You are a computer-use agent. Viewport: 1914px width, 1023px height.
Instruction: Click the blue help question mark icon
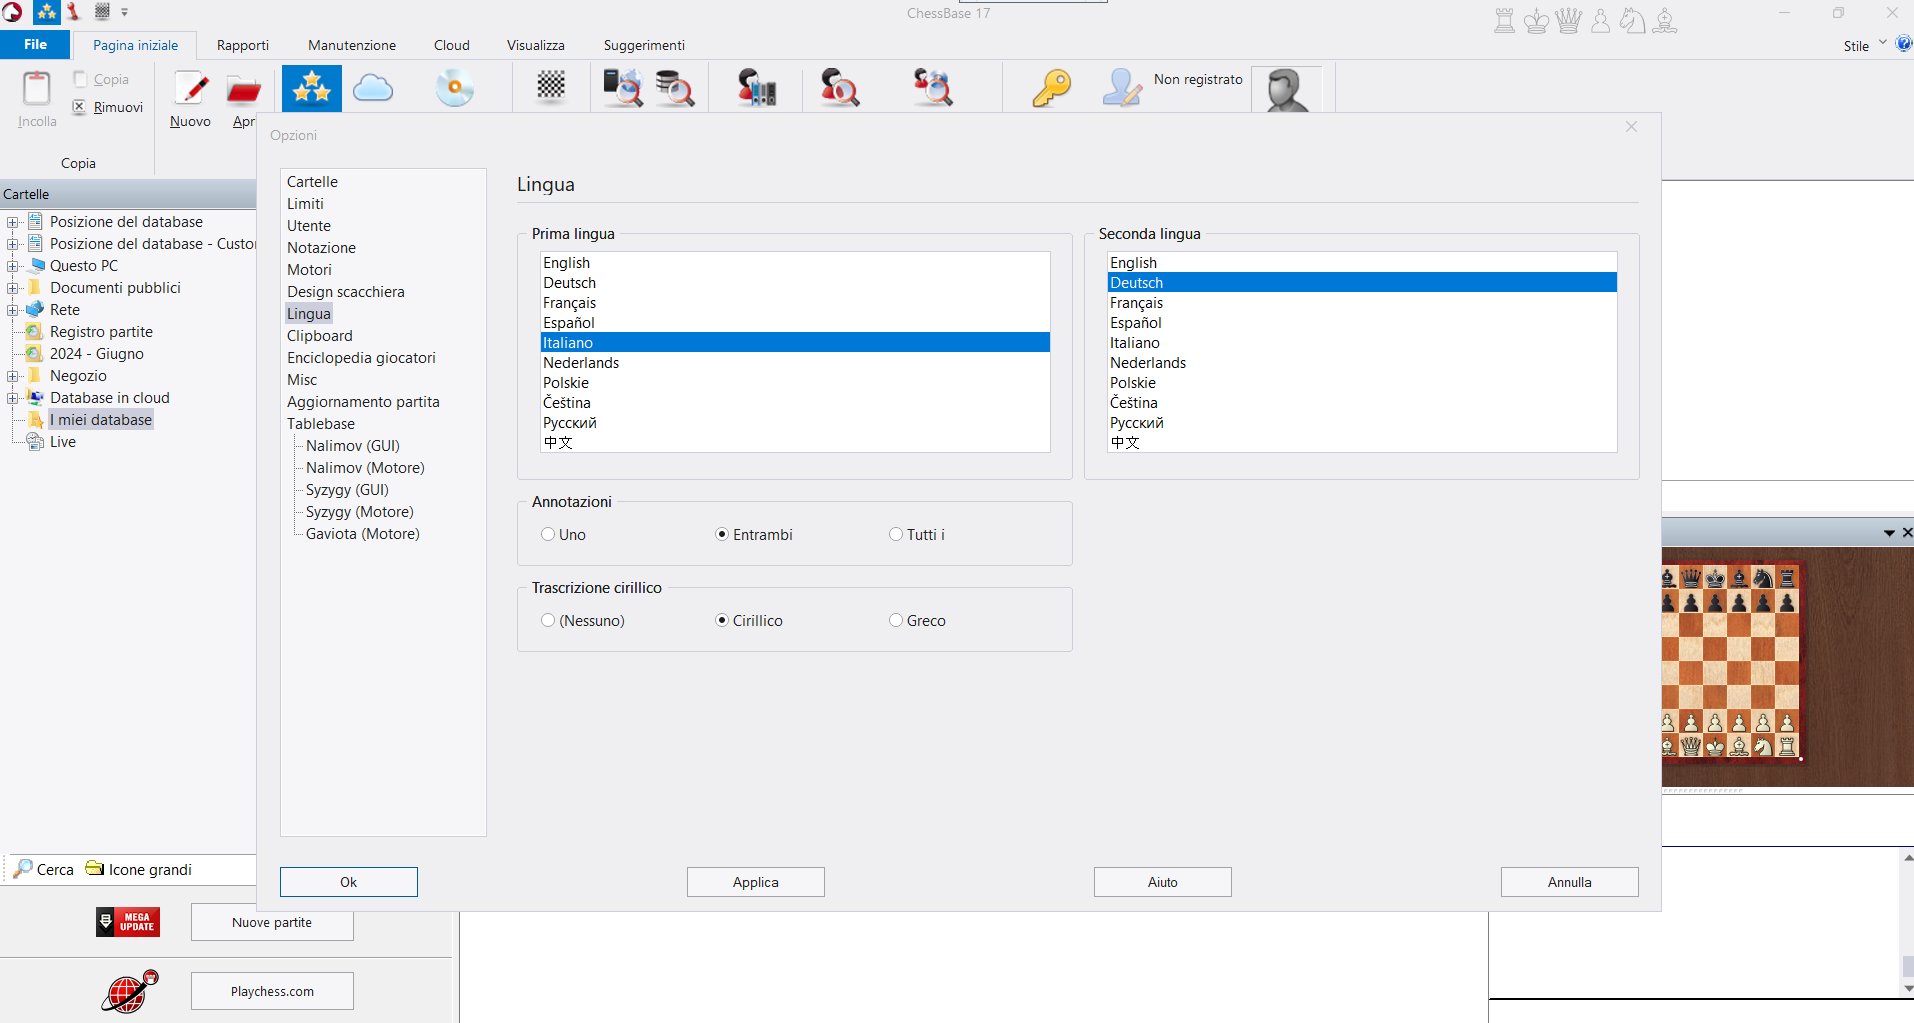[x=1904, y=44]
